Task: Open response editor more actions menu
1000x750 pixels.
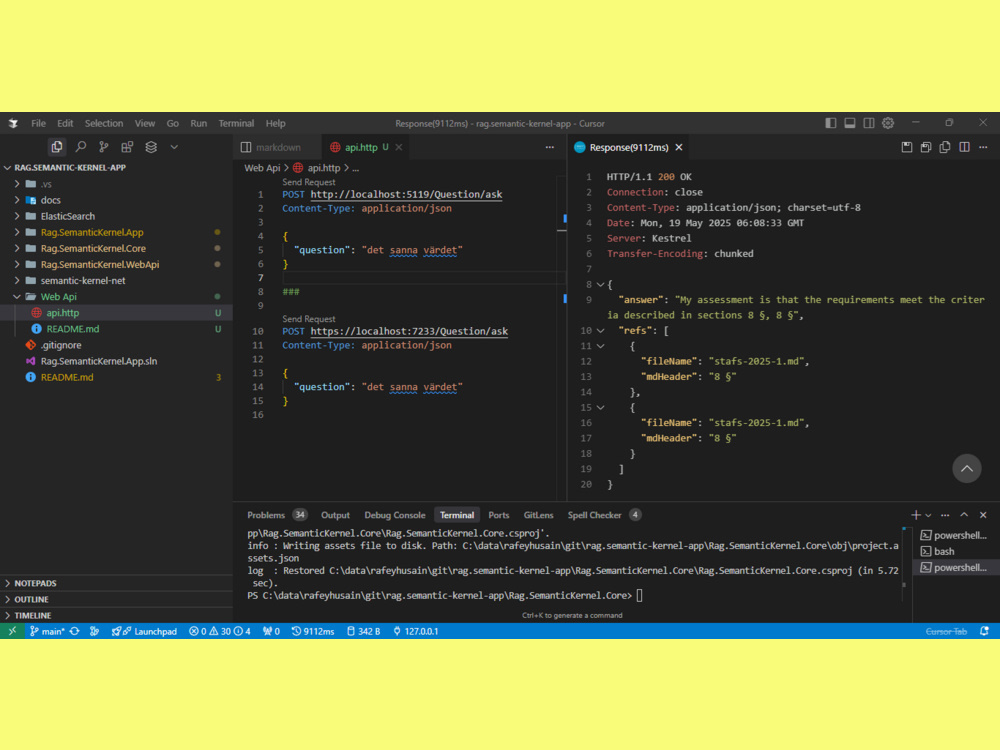Action: point(983,147)
